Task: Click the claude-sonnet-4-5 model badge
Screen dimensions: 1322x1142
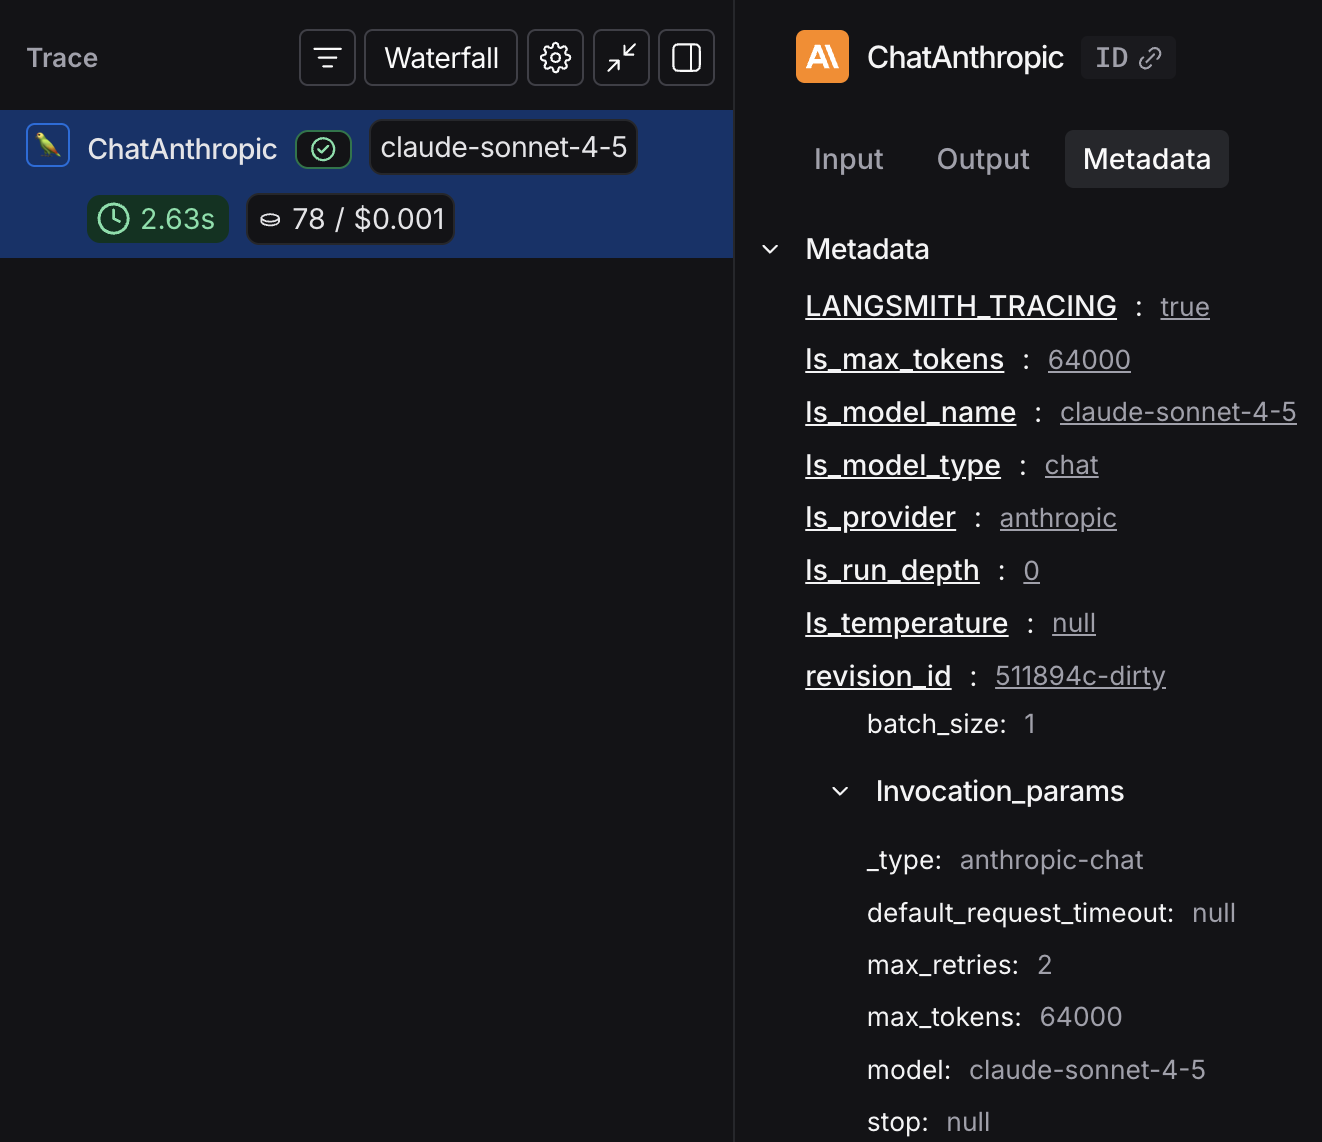Action: (503, 147)
